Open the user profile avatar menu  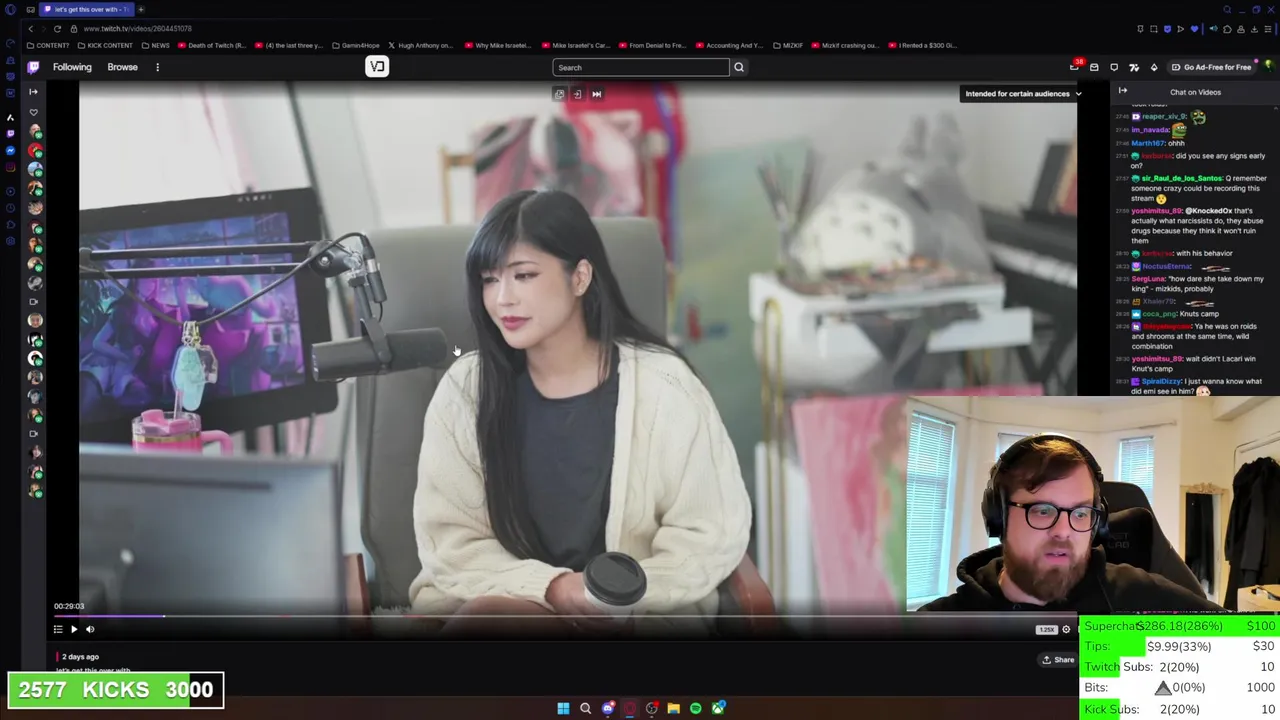click(x=1269, y=67)
